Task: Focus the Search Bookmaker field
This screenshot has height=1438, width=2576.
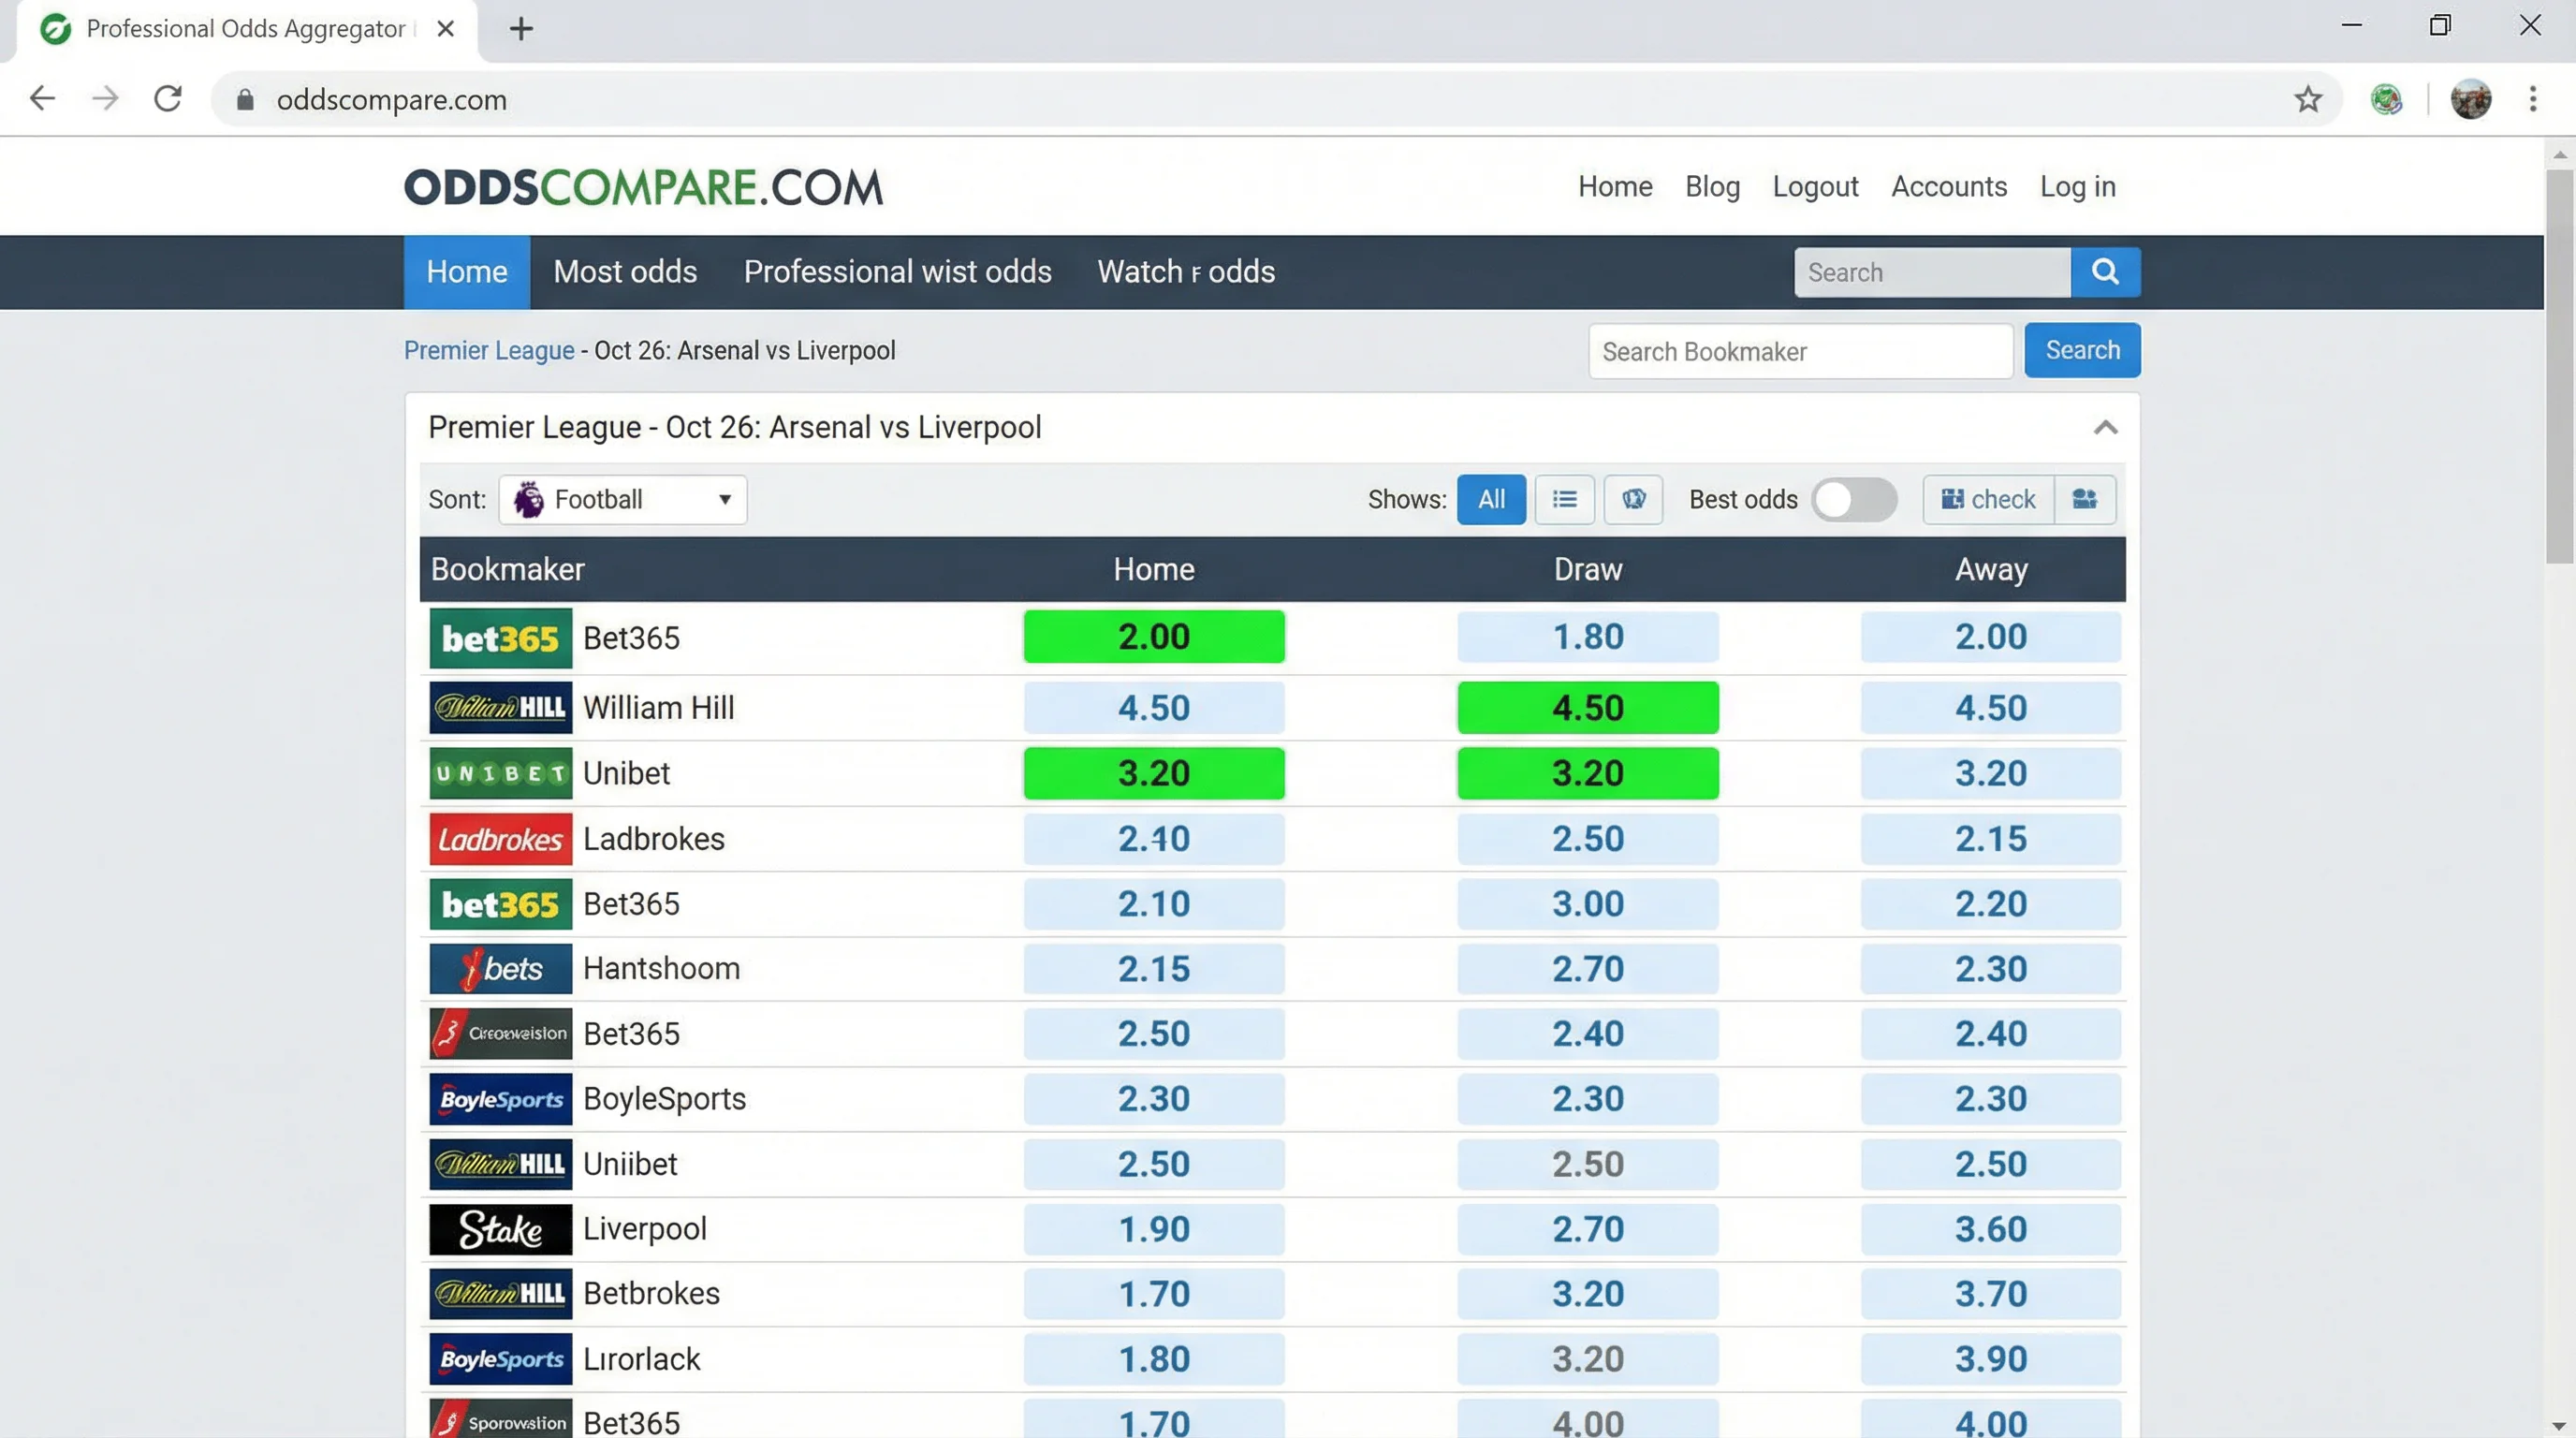Action: 1800,351
